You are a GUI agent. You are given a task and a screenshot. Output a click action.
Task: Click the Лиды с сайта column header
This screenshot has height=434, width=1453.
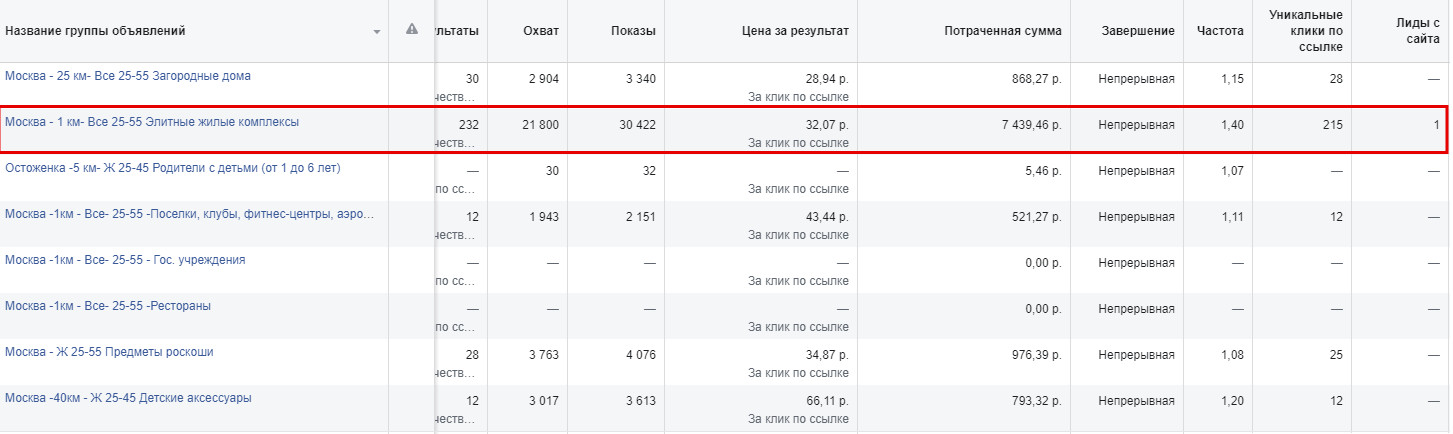coord(1418,31)
